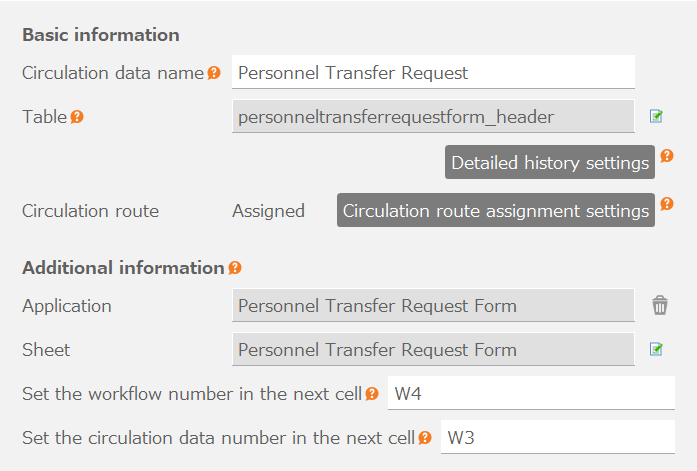Click help icon next to Table label
697x471 pixels.
pos(77,117)
